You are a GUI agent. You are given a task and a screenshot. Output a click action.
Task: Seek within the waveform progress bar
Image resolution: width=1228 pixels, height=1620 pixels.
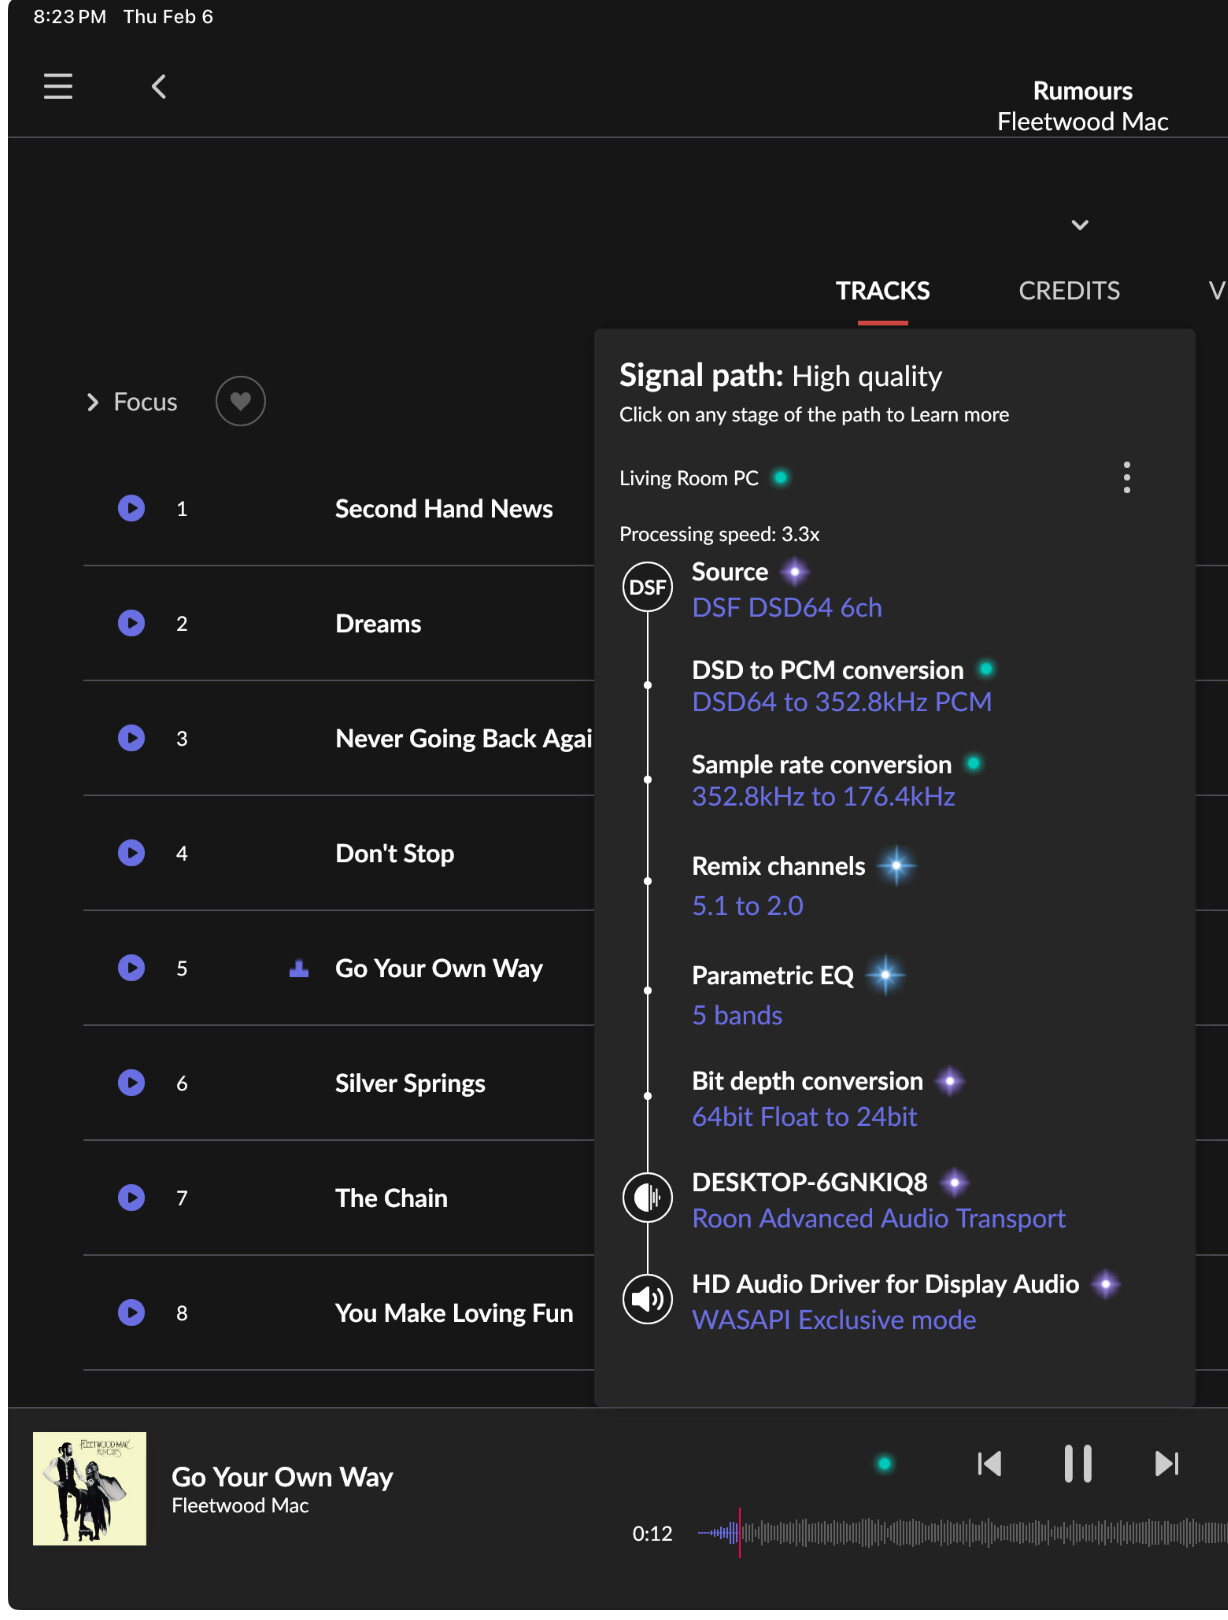pos(961,1532)
